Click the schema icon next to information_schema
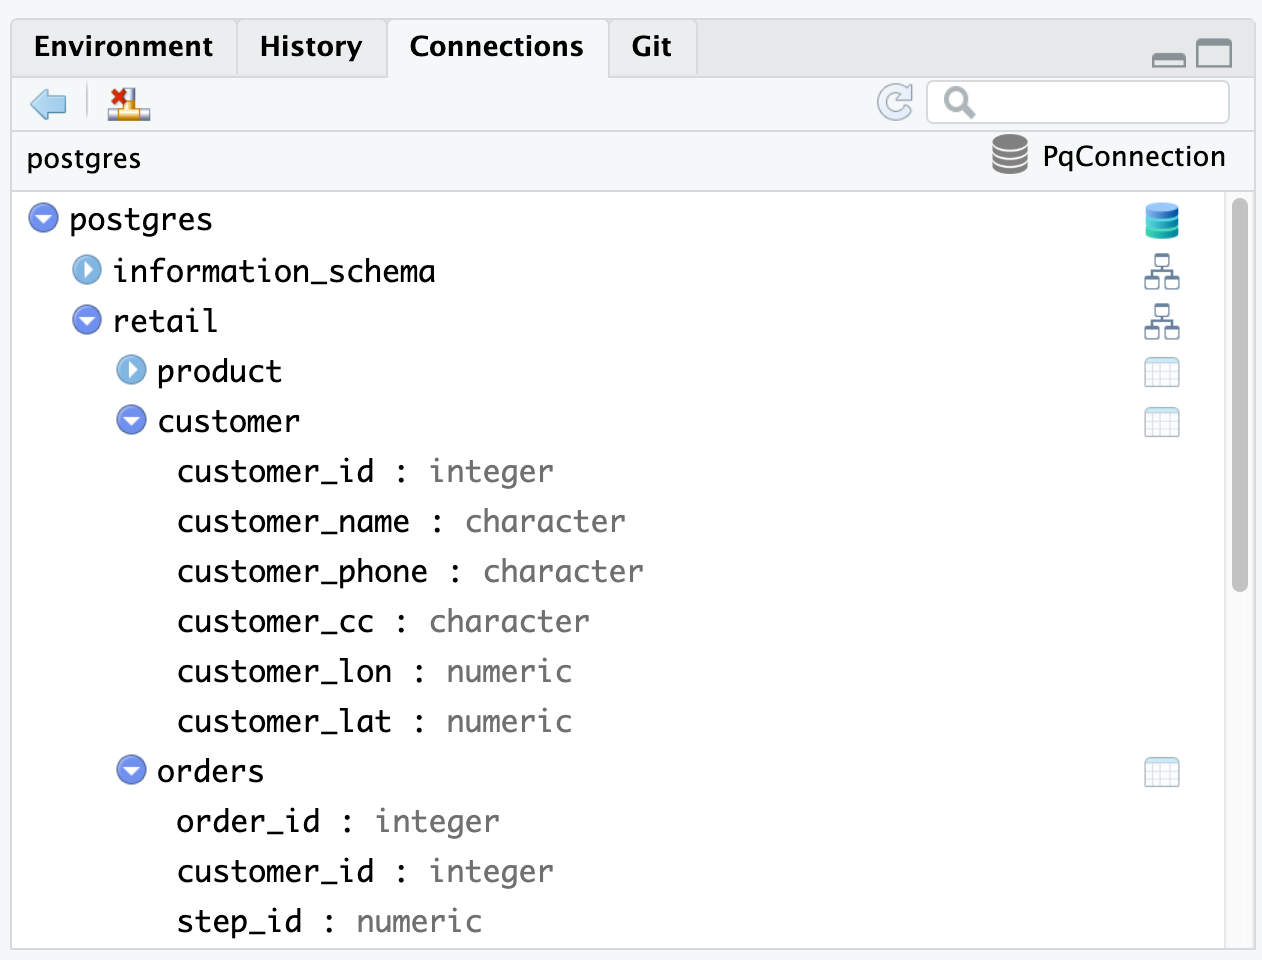The width and height of the screenshot is (1262, 960). pyautogui.click(x=1161, y=271)
